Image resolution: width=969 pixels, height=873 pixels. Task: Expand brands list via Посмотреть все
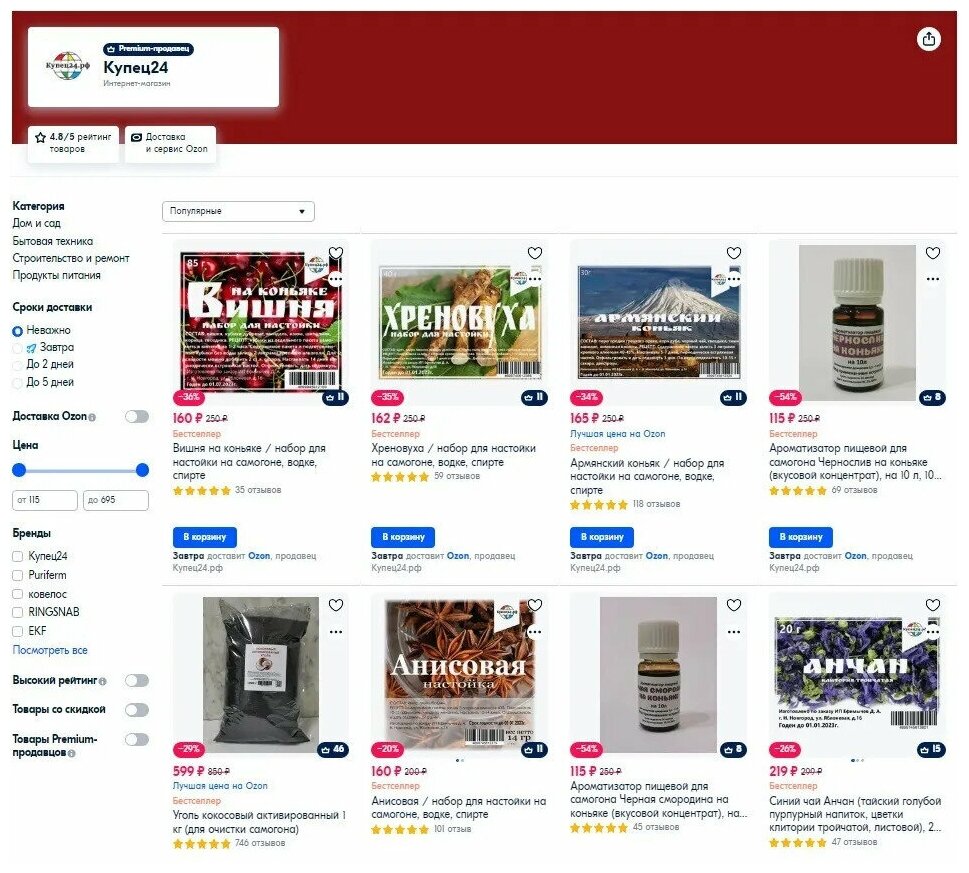(x=50, y=650)
